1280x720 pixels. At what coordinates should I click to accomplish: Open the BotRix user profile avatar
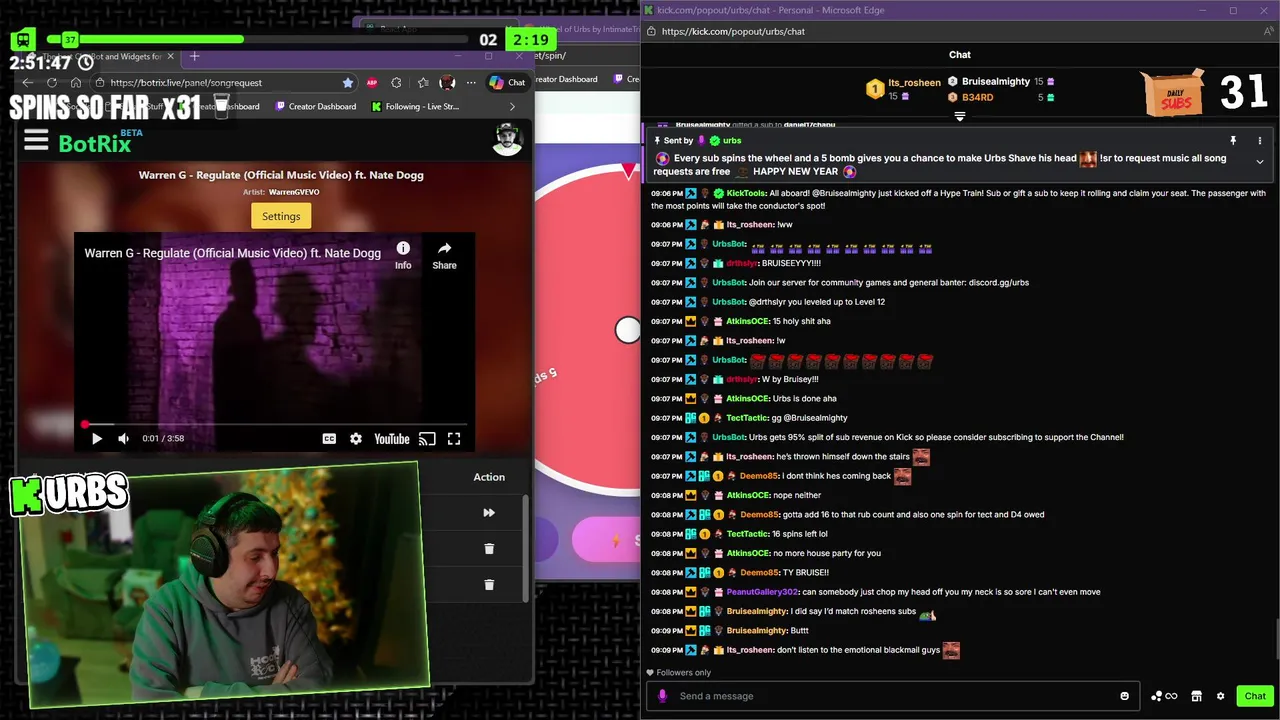click(x=508, y=140)
